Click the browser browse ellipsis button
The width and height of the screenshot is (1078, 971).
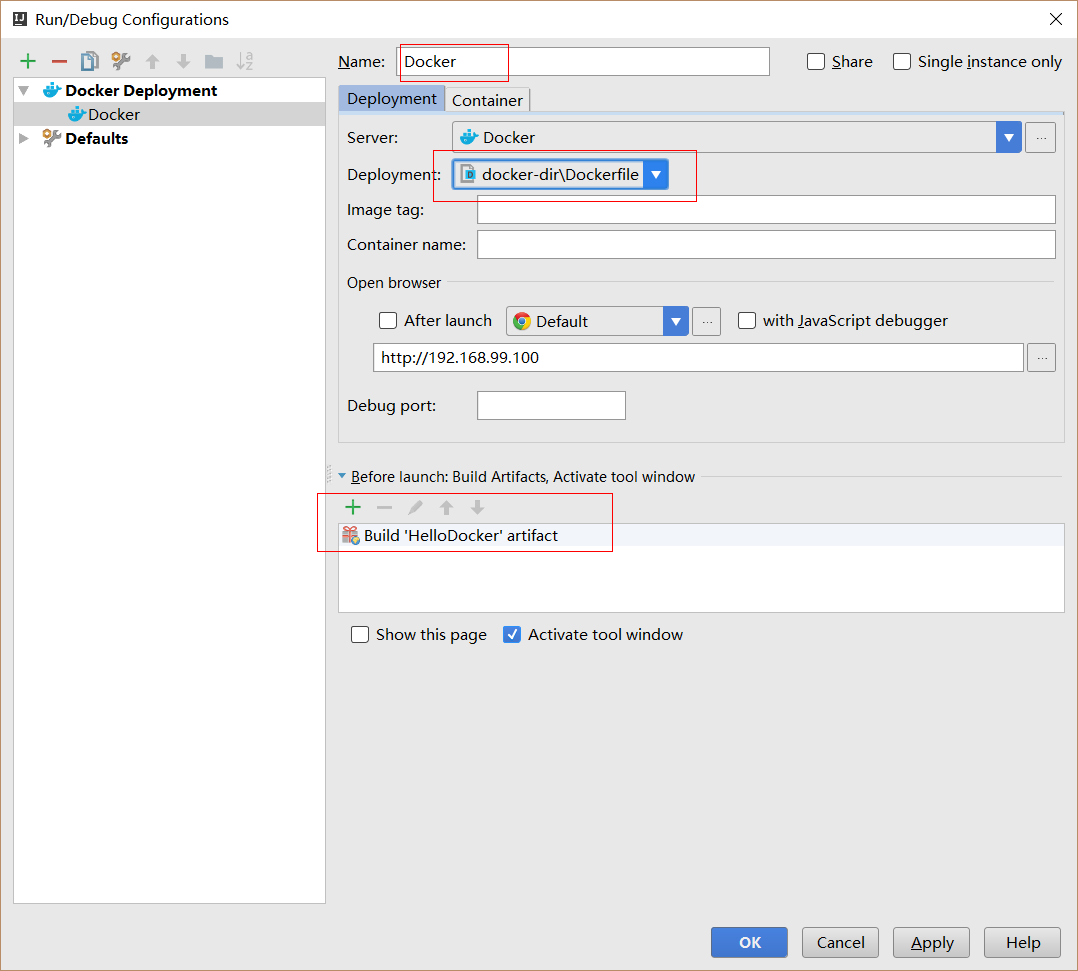[707, 321]
